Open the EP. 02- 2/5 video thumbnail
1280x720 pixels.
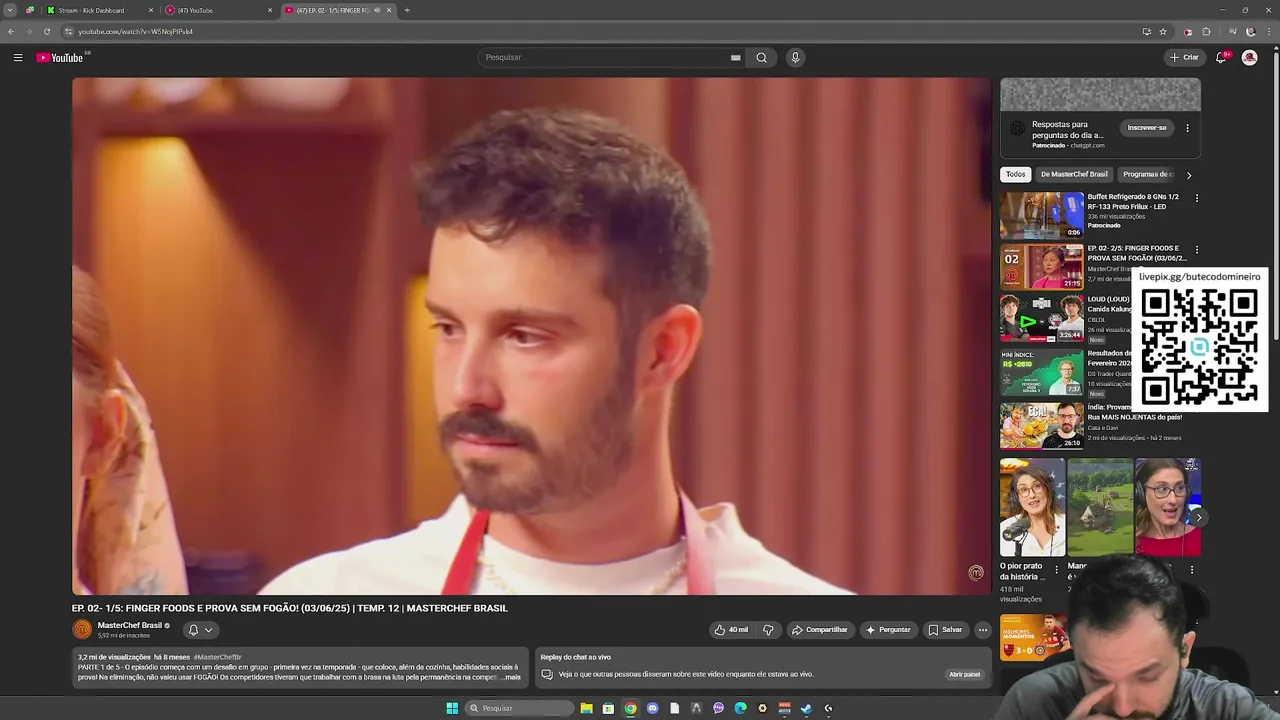click(1042, 267)
